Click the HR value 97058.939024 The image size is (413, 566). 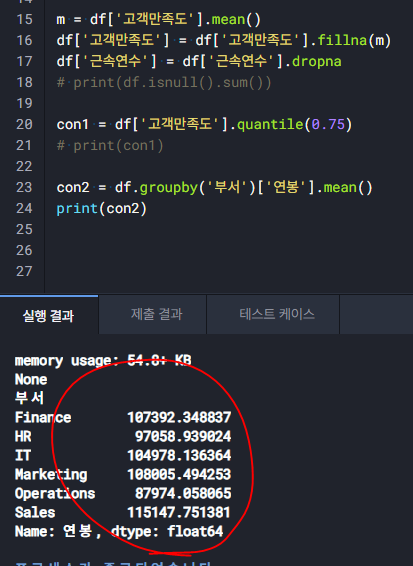tap(183, 436)
